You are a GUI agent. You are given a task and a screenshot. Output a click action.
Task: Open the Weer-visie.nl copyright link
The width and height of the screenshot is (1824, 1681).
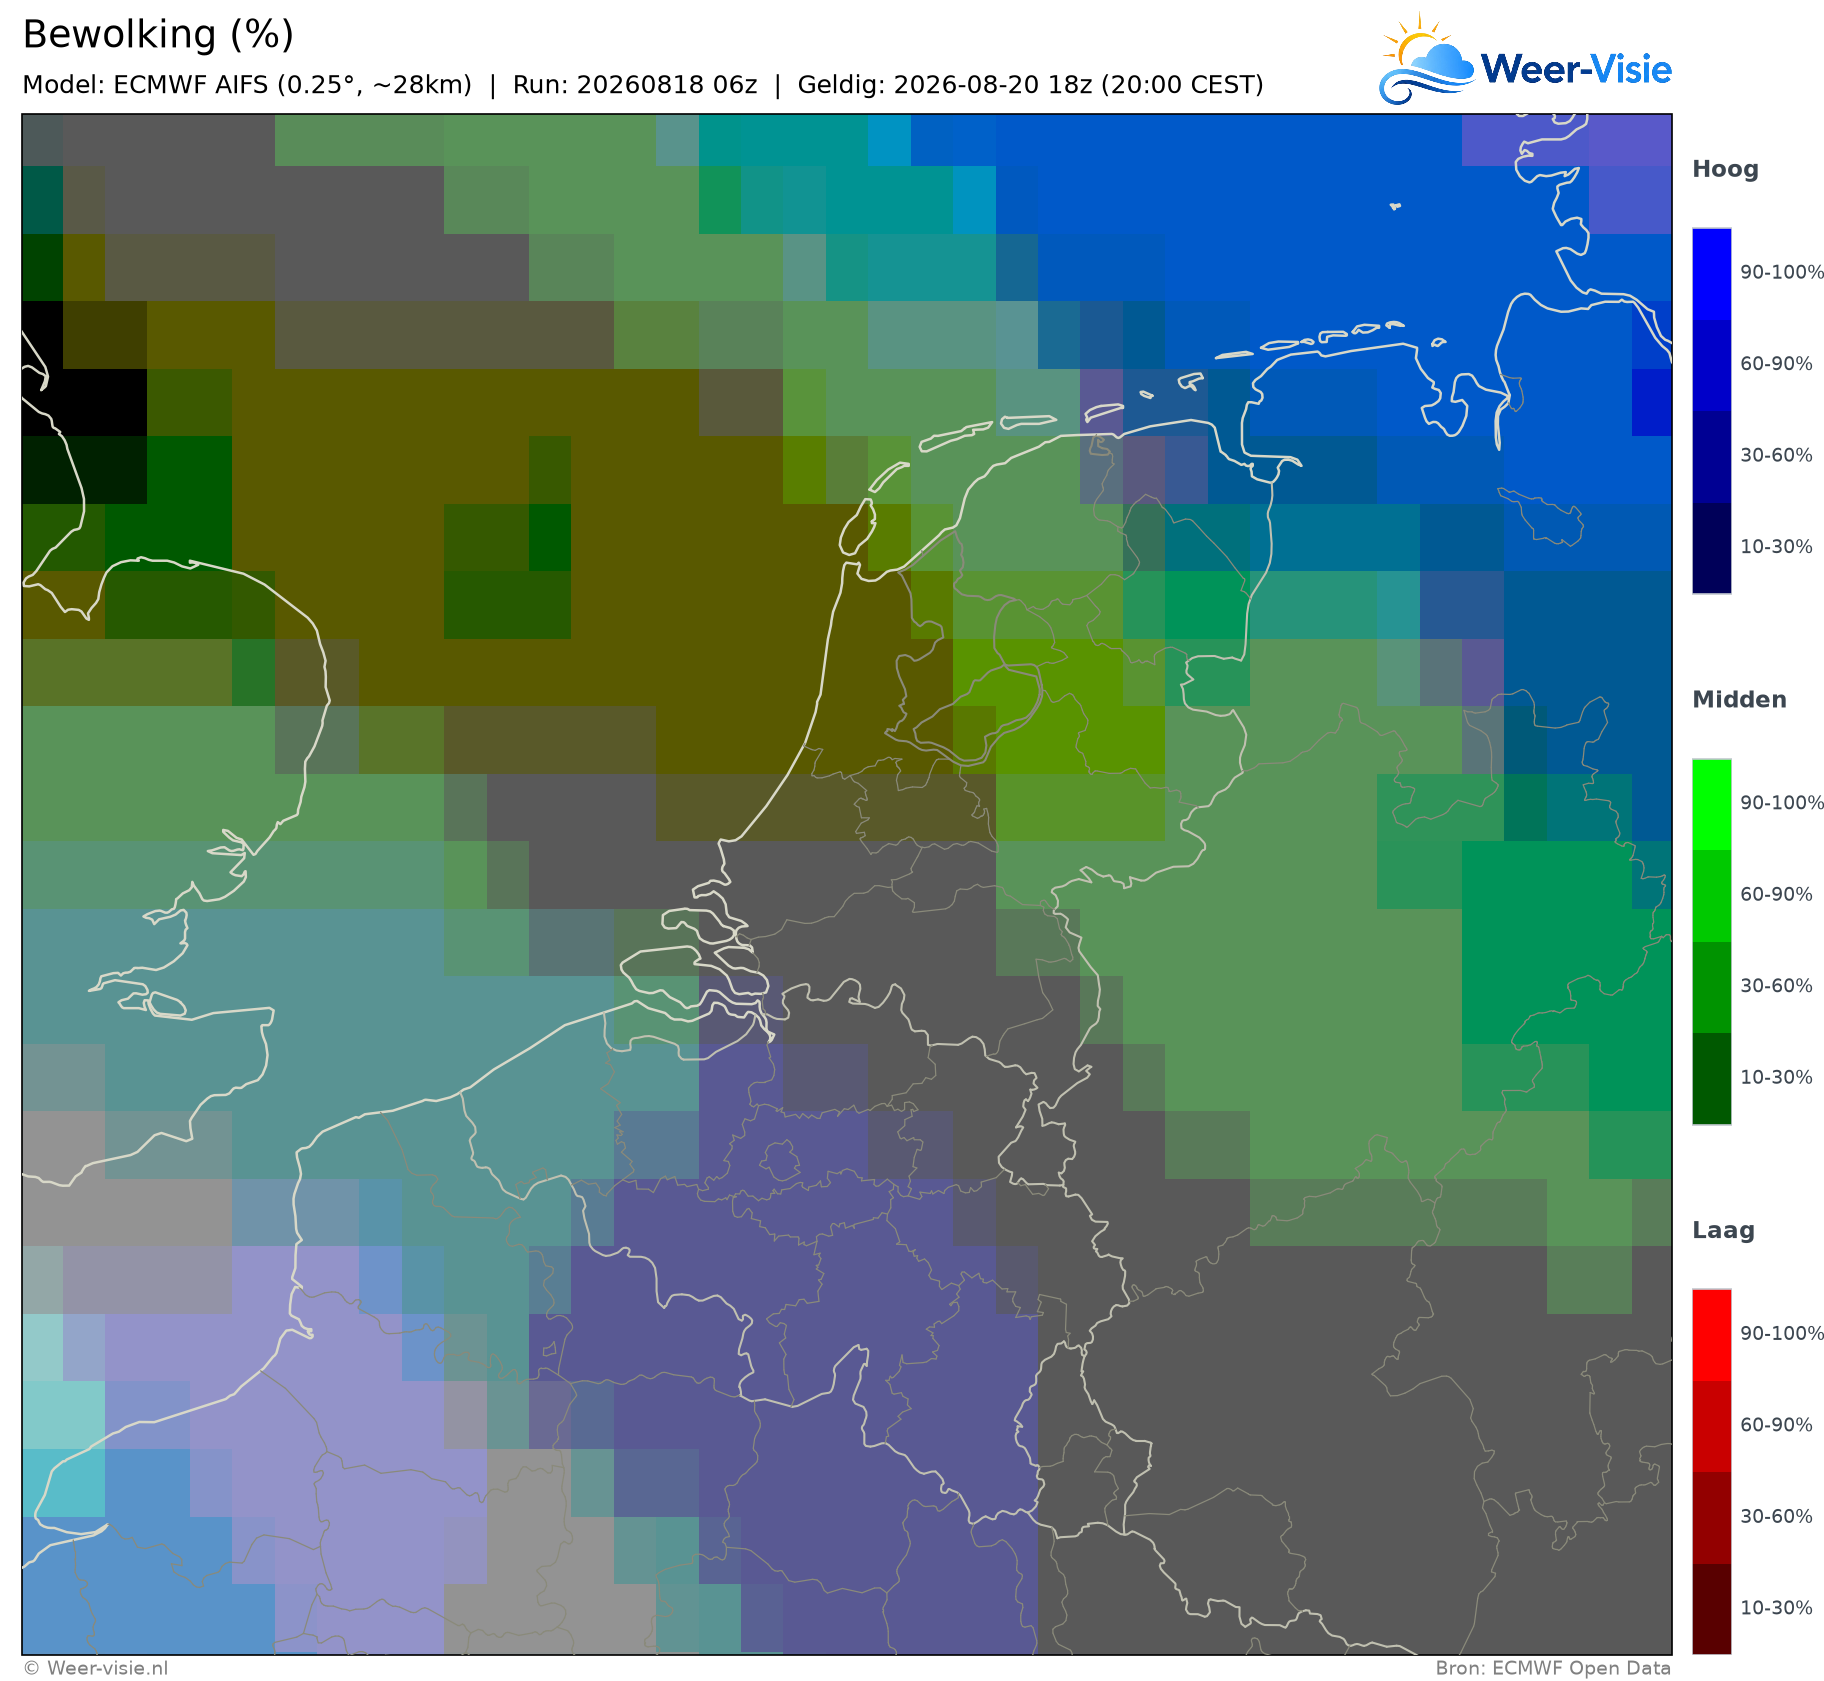point(96,1668)
